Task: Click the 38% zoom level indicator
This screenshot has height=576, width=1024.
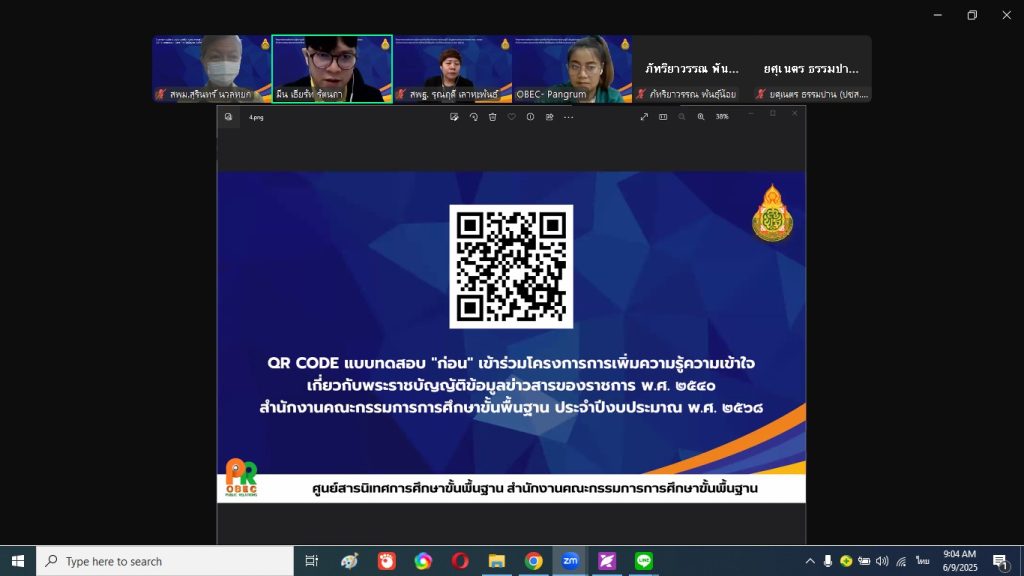Action: point(722,117)
